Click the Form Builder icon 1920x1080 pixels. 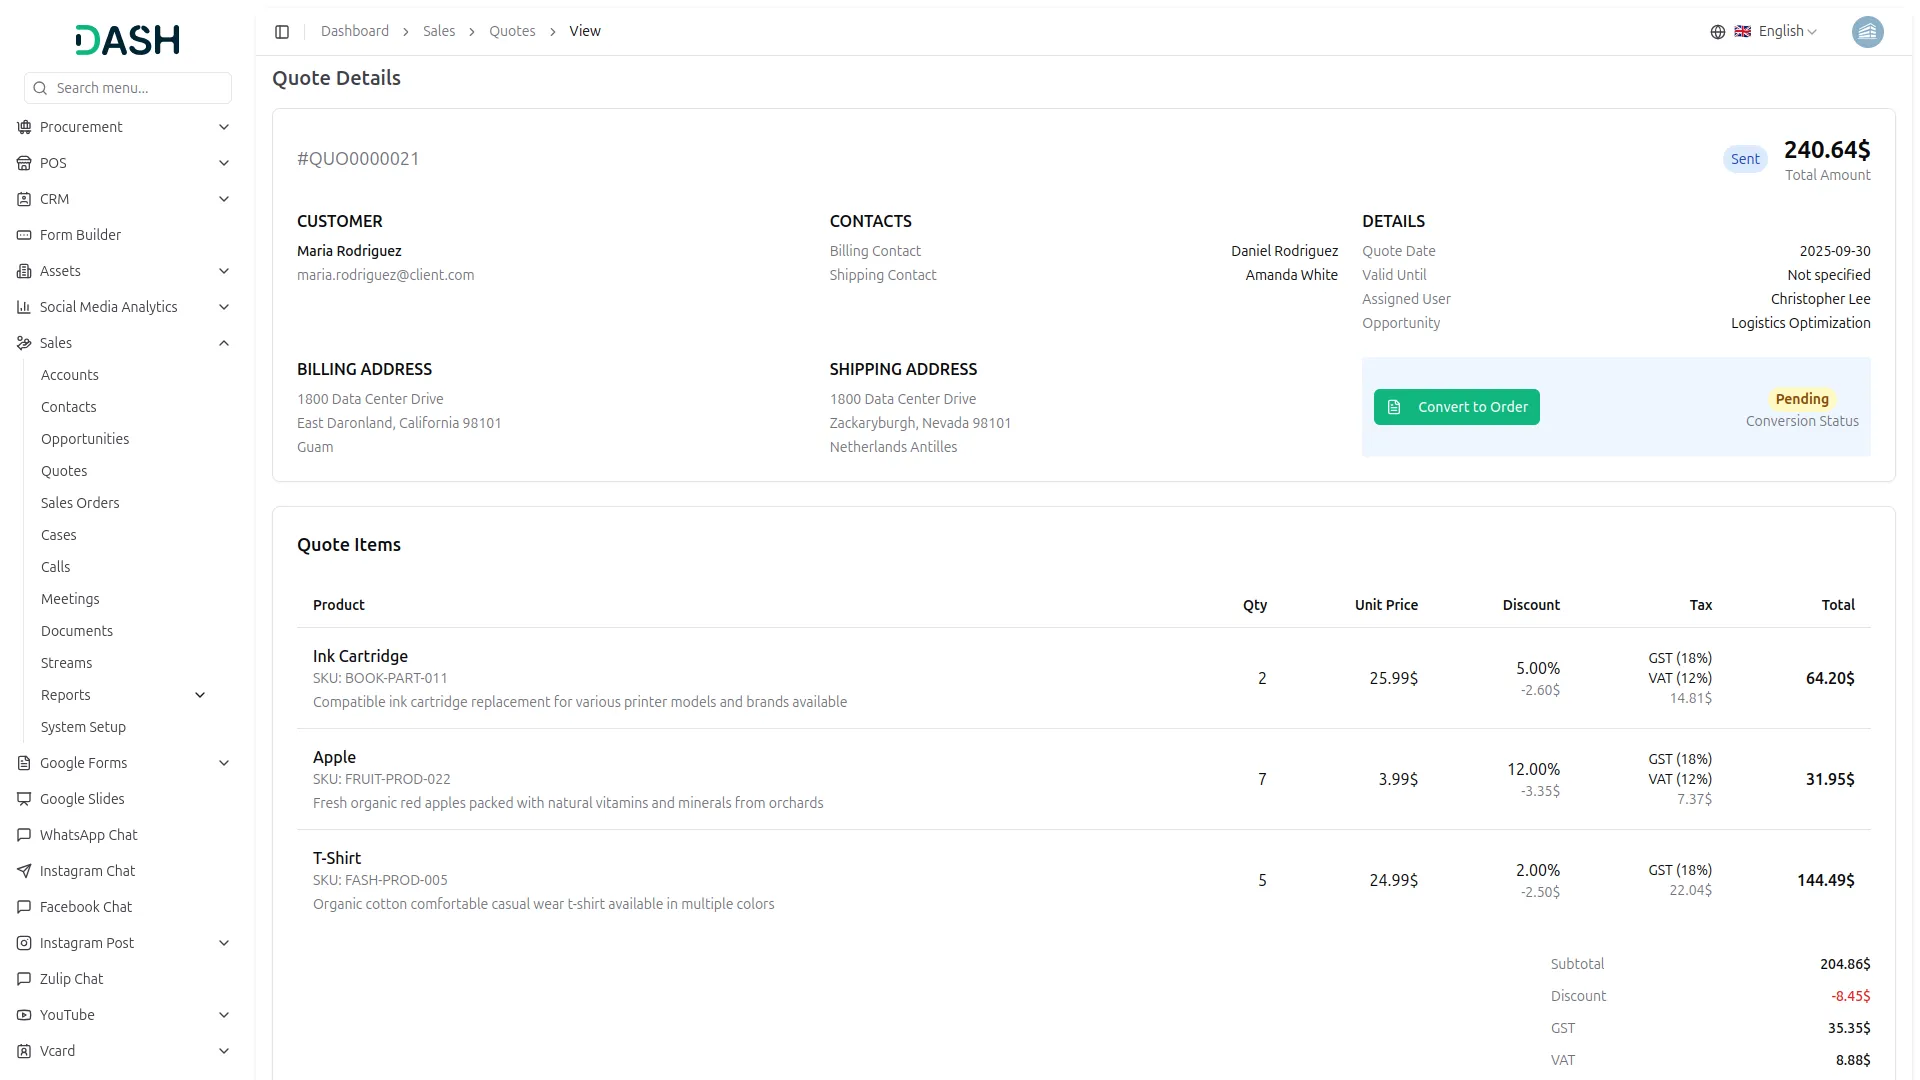pyautogui.click(x=24, y=235)
